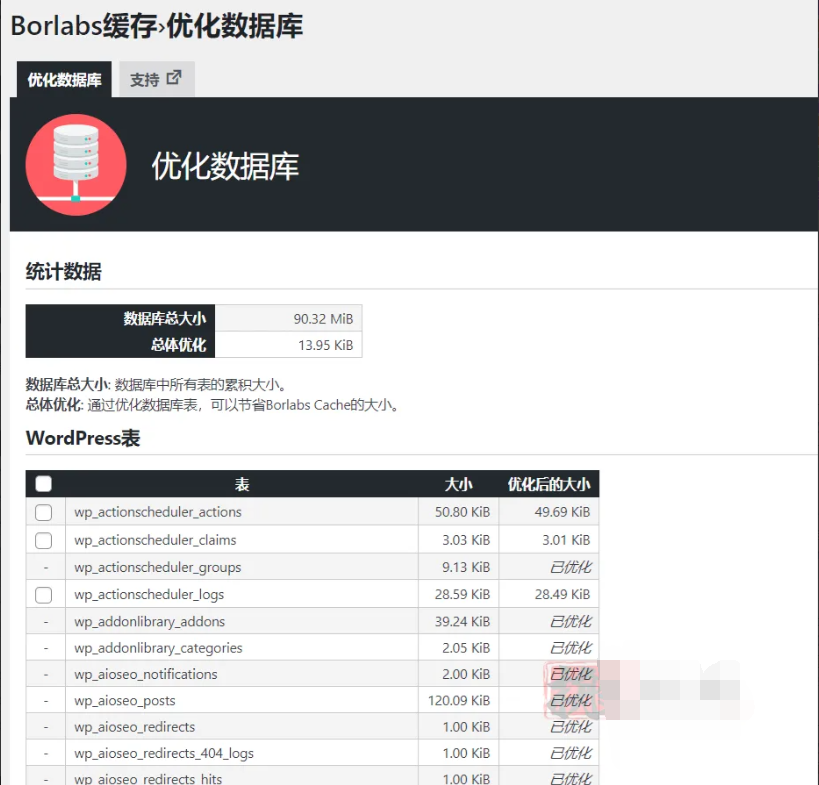Select the wp_aioseo_posts table name
Viewport: 819px width, 785px height.
pyautogui.click(x=125, y=701)
